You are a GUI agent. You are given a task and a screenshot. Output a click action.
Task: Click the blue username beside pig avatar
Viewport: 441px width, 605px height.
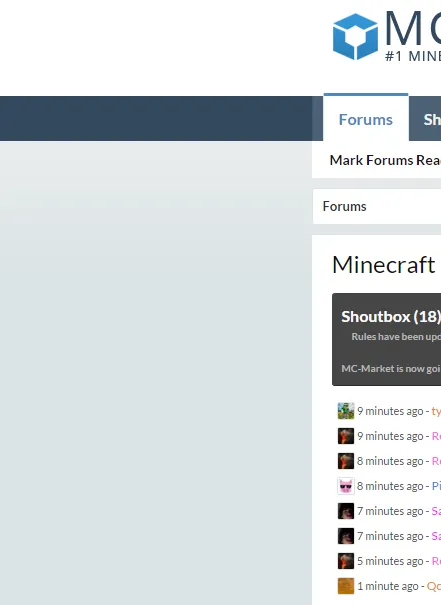coord(436,486)
